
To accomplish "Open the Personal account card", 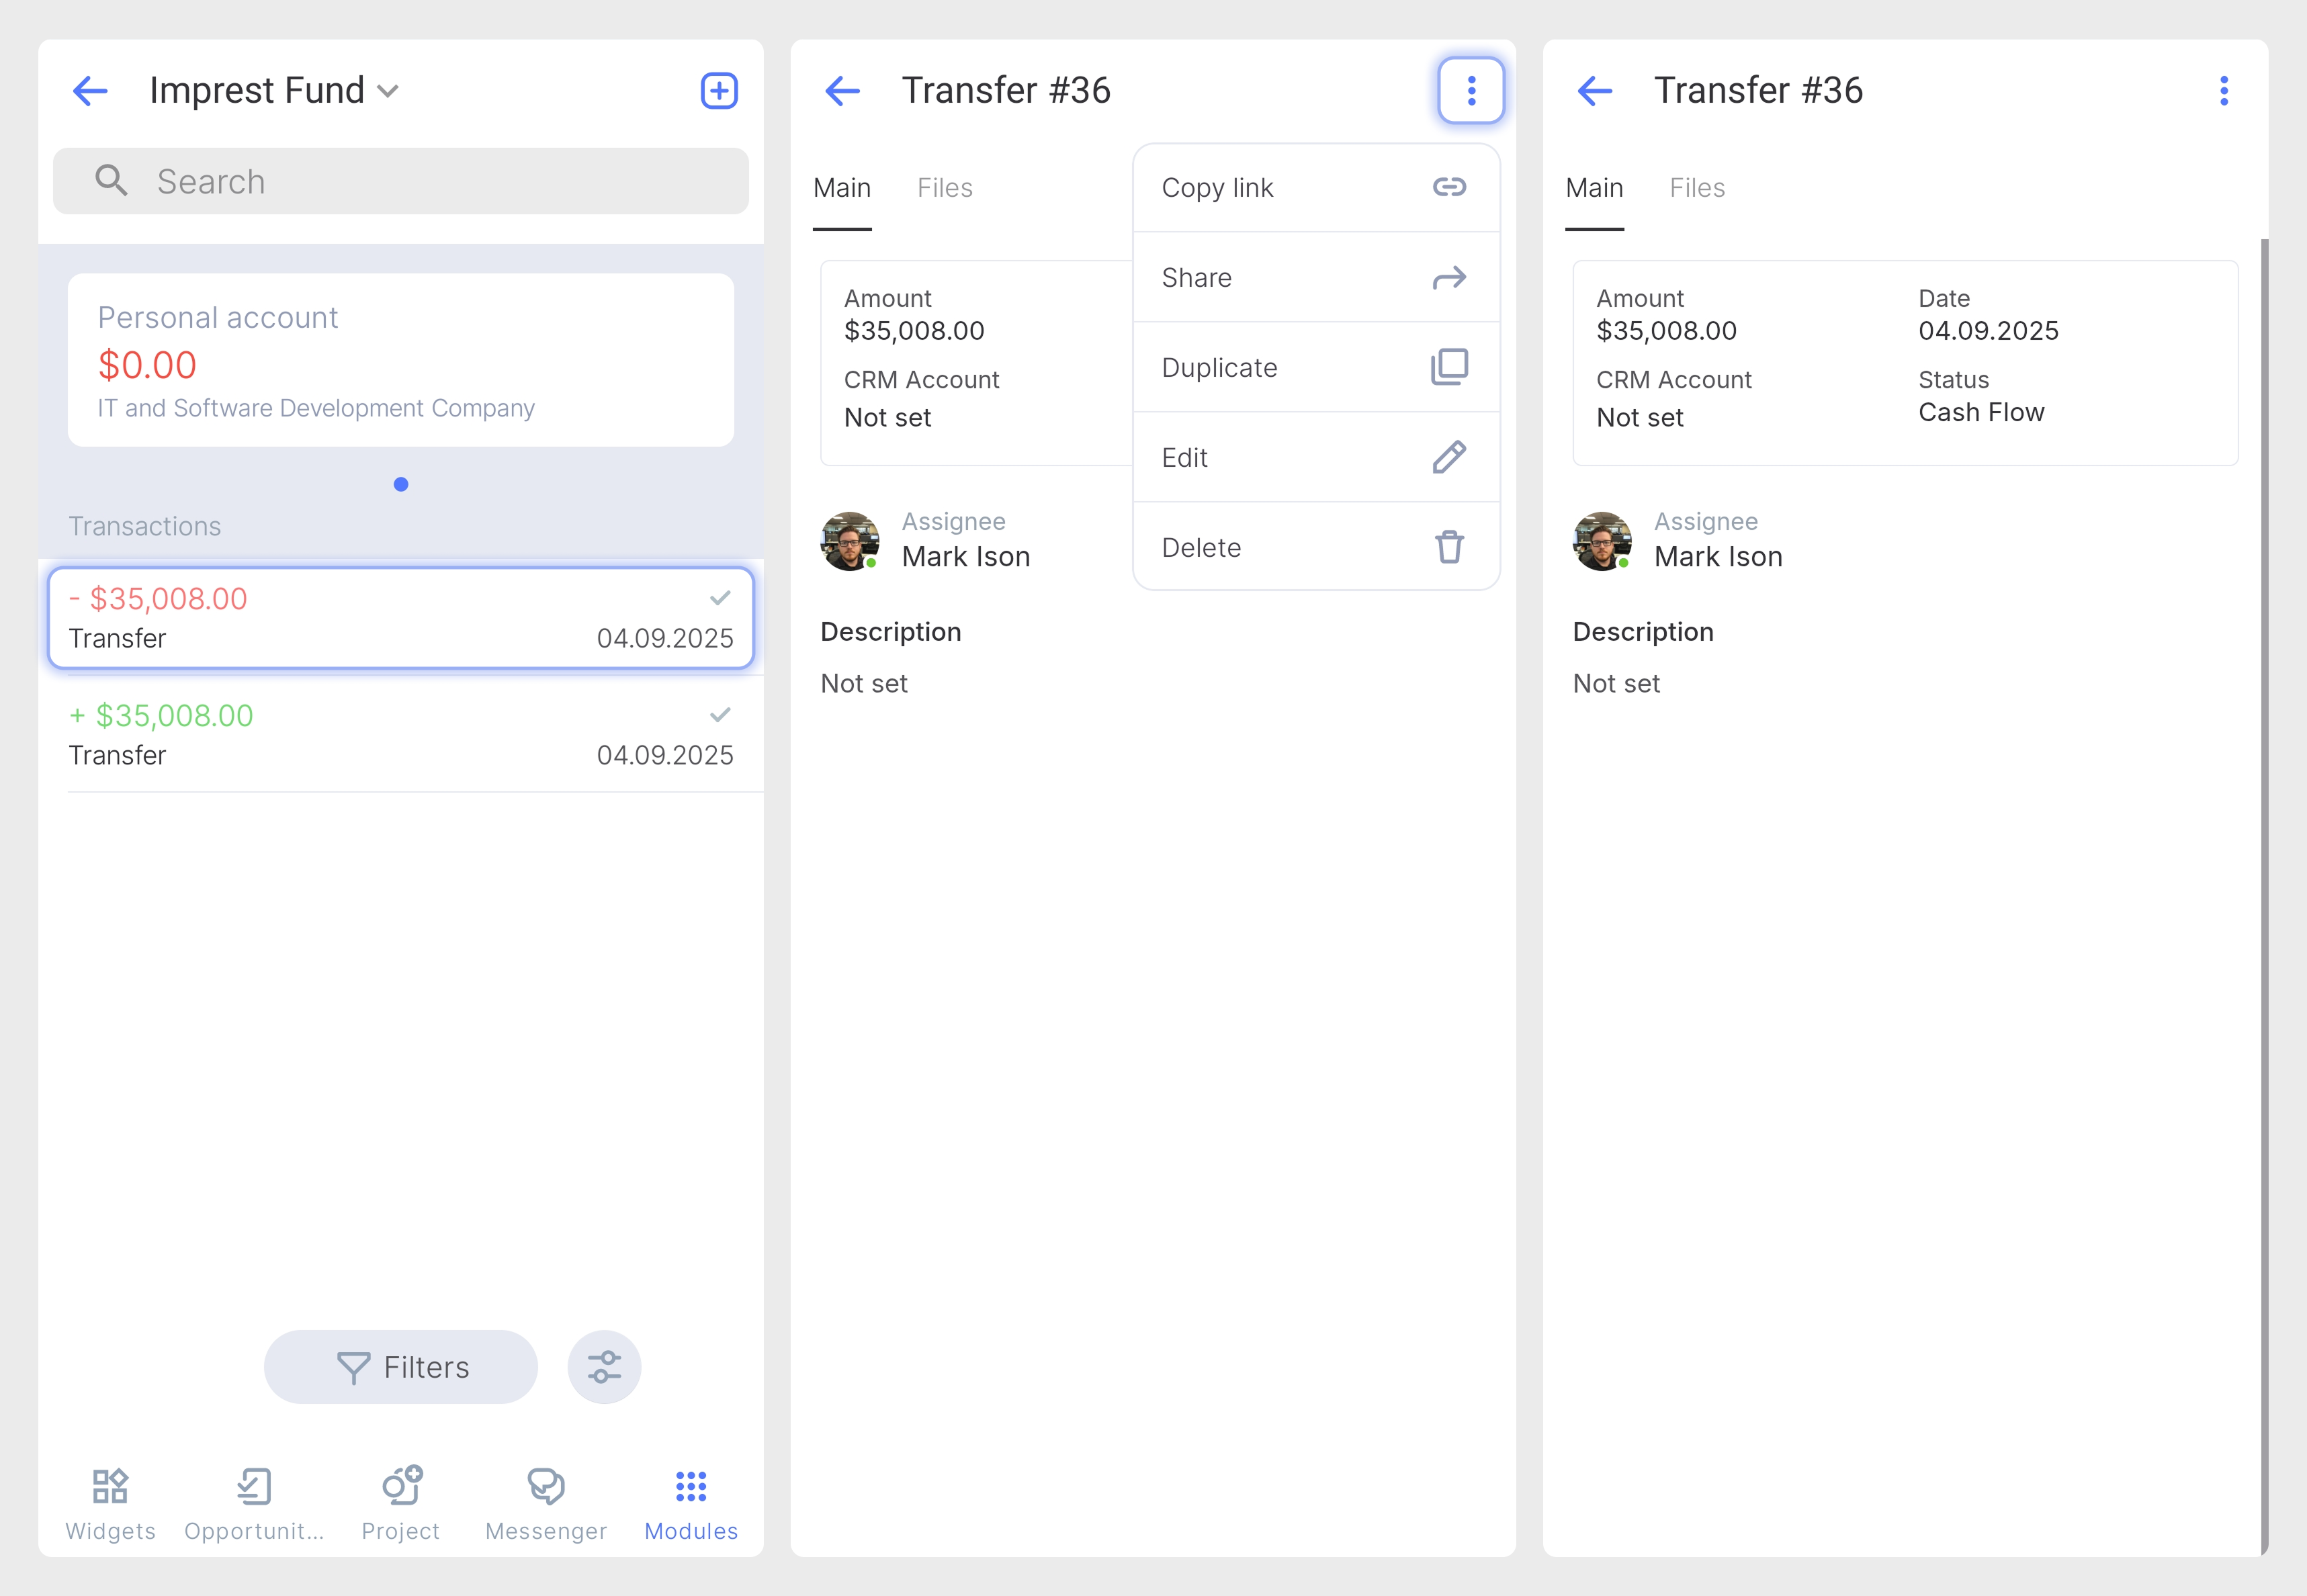I will click(x=400, y=360).
